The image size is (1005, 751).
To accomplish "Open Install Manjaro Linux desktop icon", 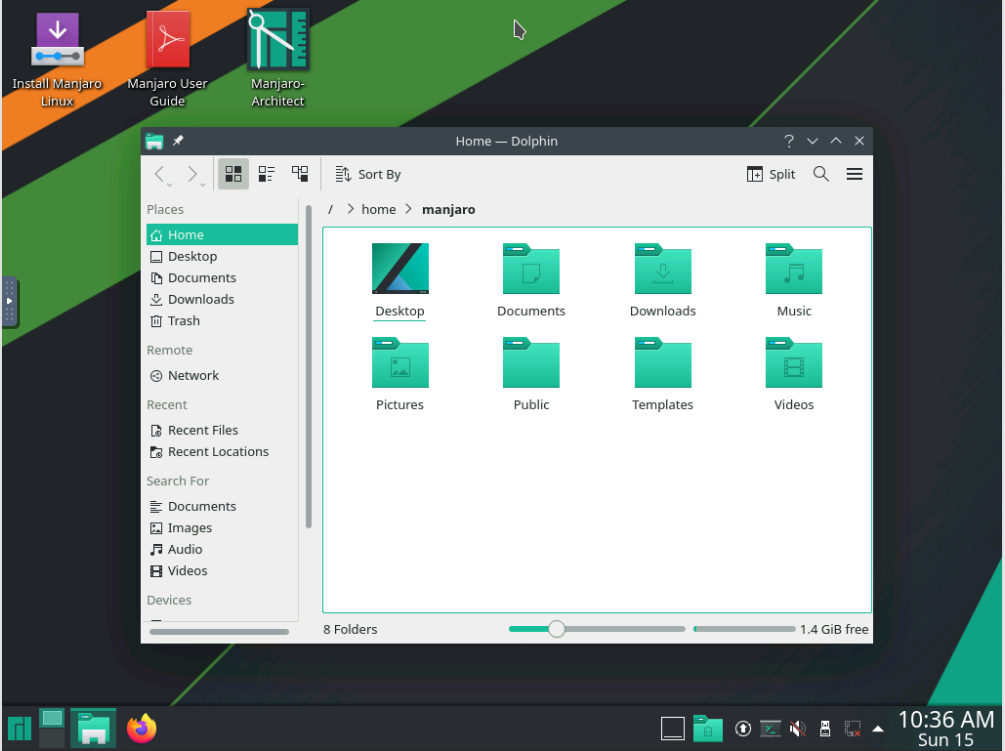I will pyautogui.click(x=57, y=60).
